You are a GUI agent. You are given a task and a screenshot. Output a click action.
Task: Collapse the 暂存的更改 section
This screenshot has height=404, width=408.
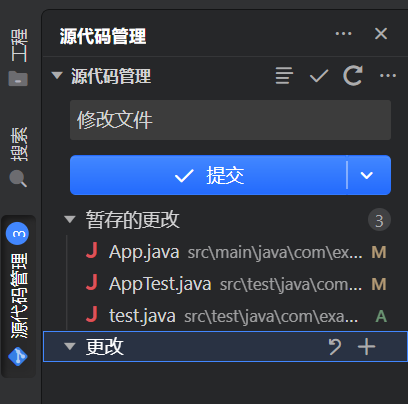tap(70, 220)
